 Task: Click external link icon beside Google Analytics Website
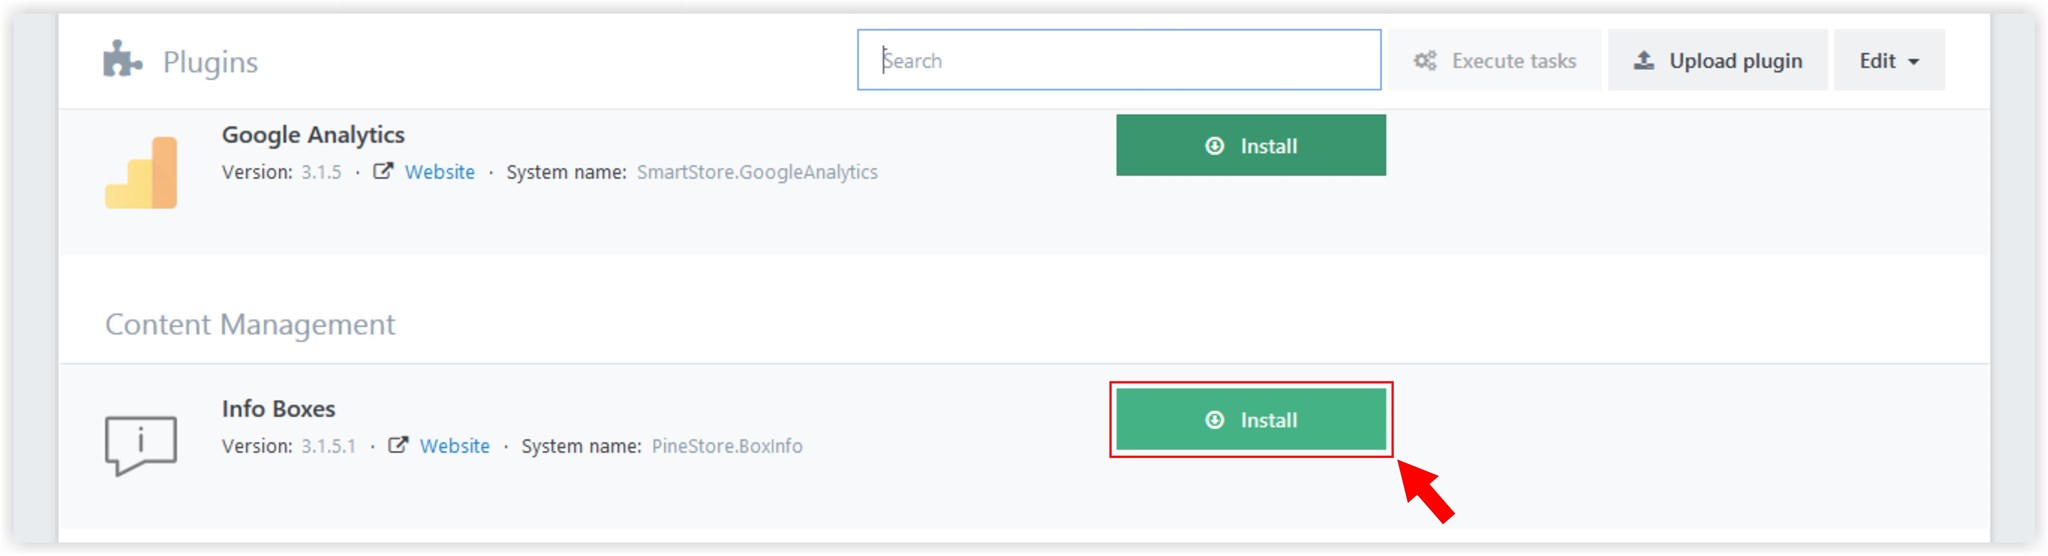pyautogui.click(x=383, y=171)
